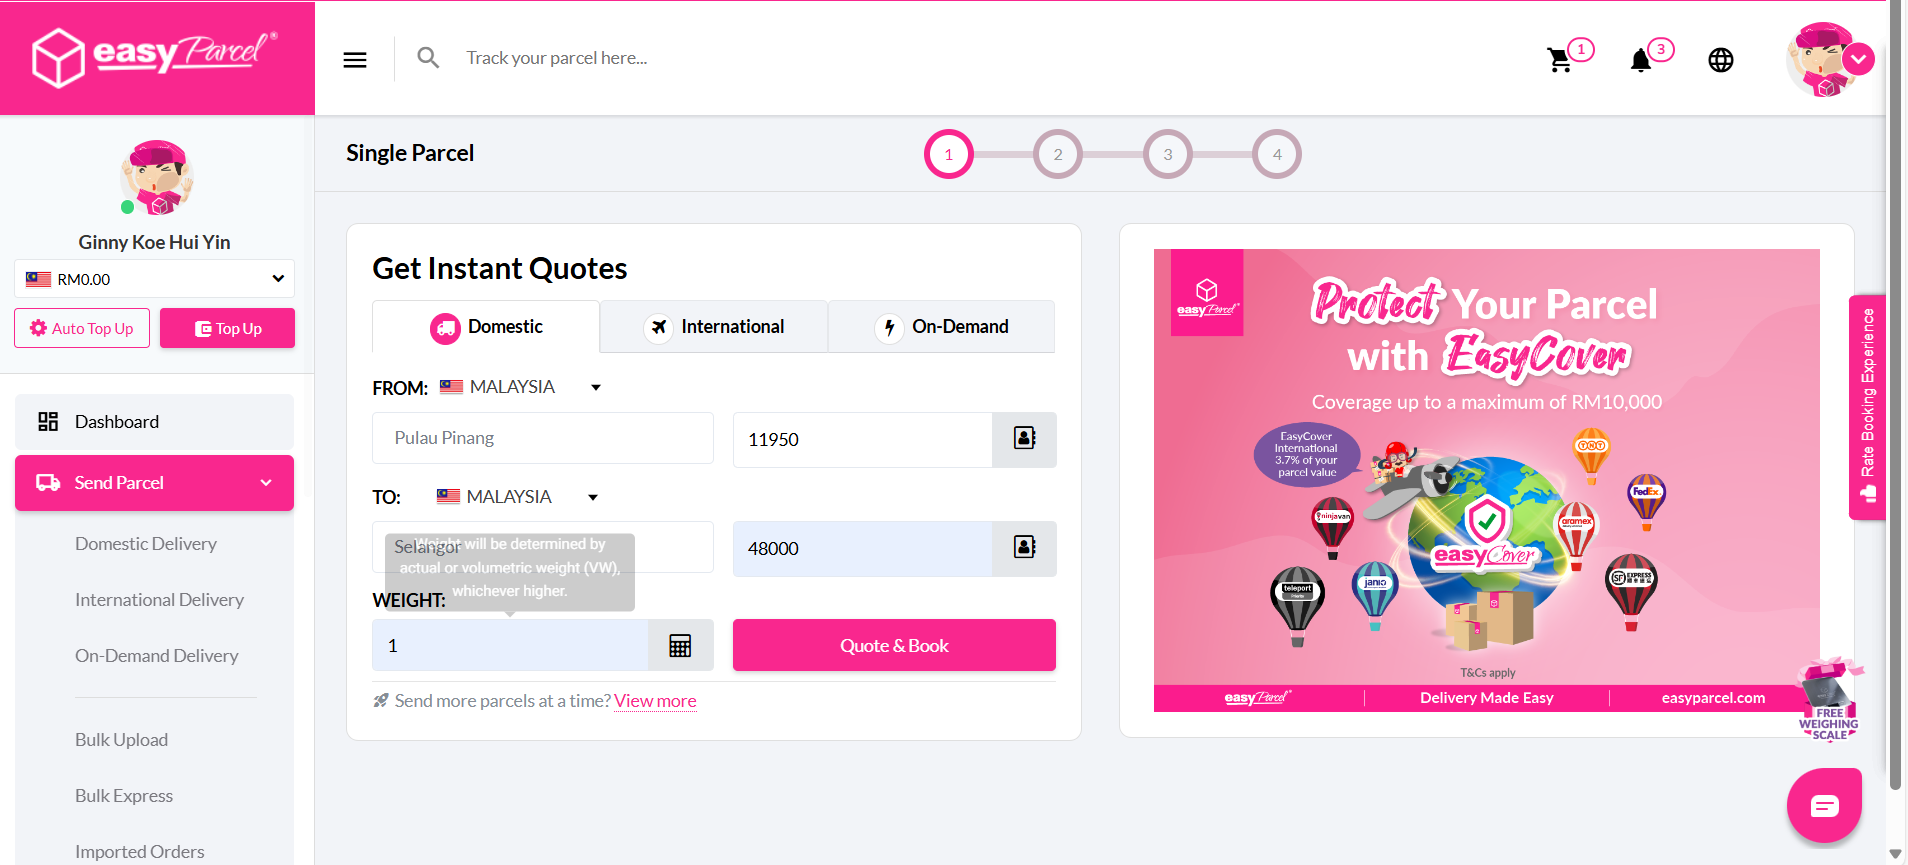Image resolution: width=1908 pixels, height=865 pixels.
Task: Click the Quote & Book button
Action: coord(894,645)
